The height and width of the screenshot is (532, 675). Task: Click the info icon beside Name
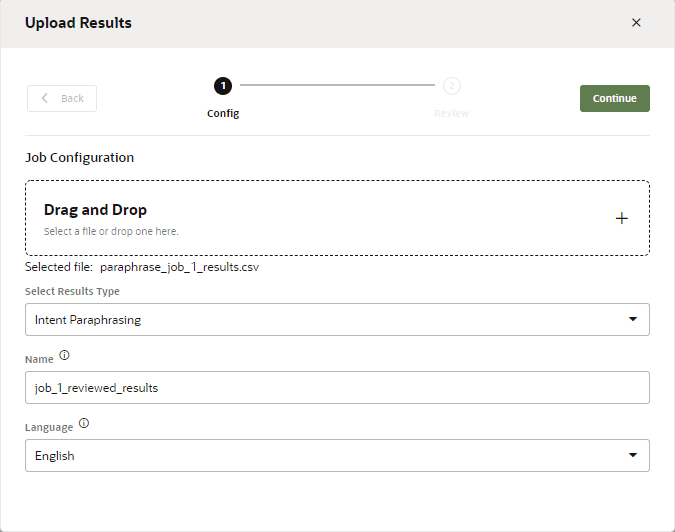point(65,355)
